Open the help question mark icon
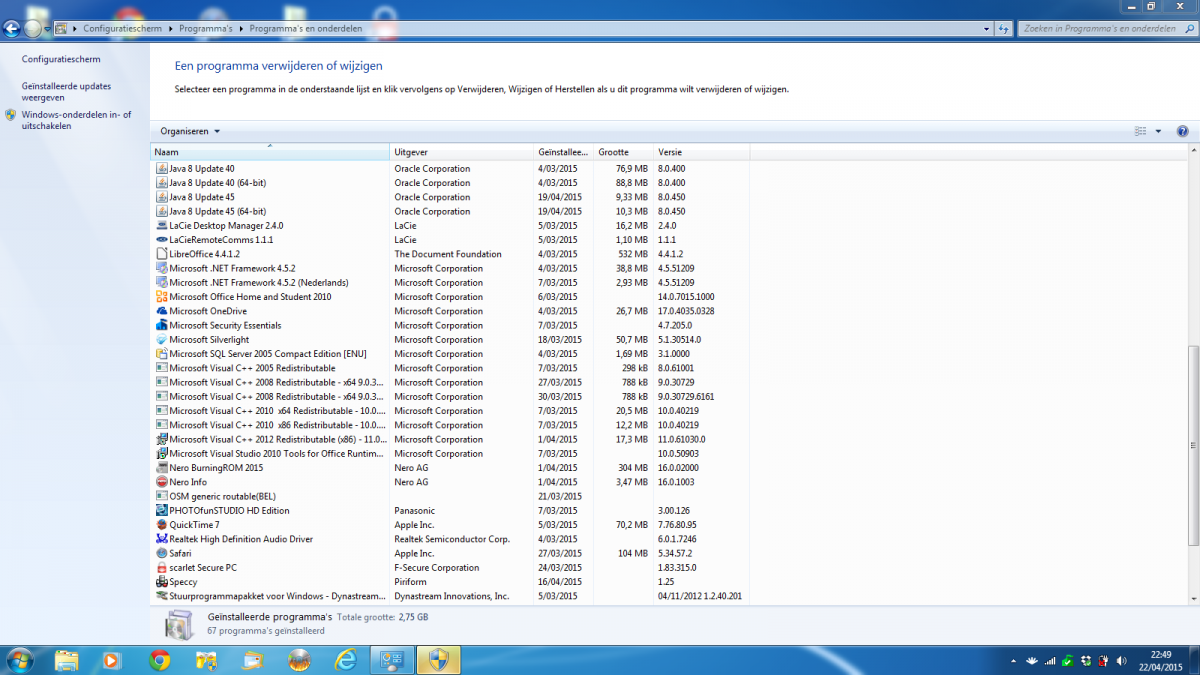The width and height of the screenshot is (1200, 675). pos(1182,131)
